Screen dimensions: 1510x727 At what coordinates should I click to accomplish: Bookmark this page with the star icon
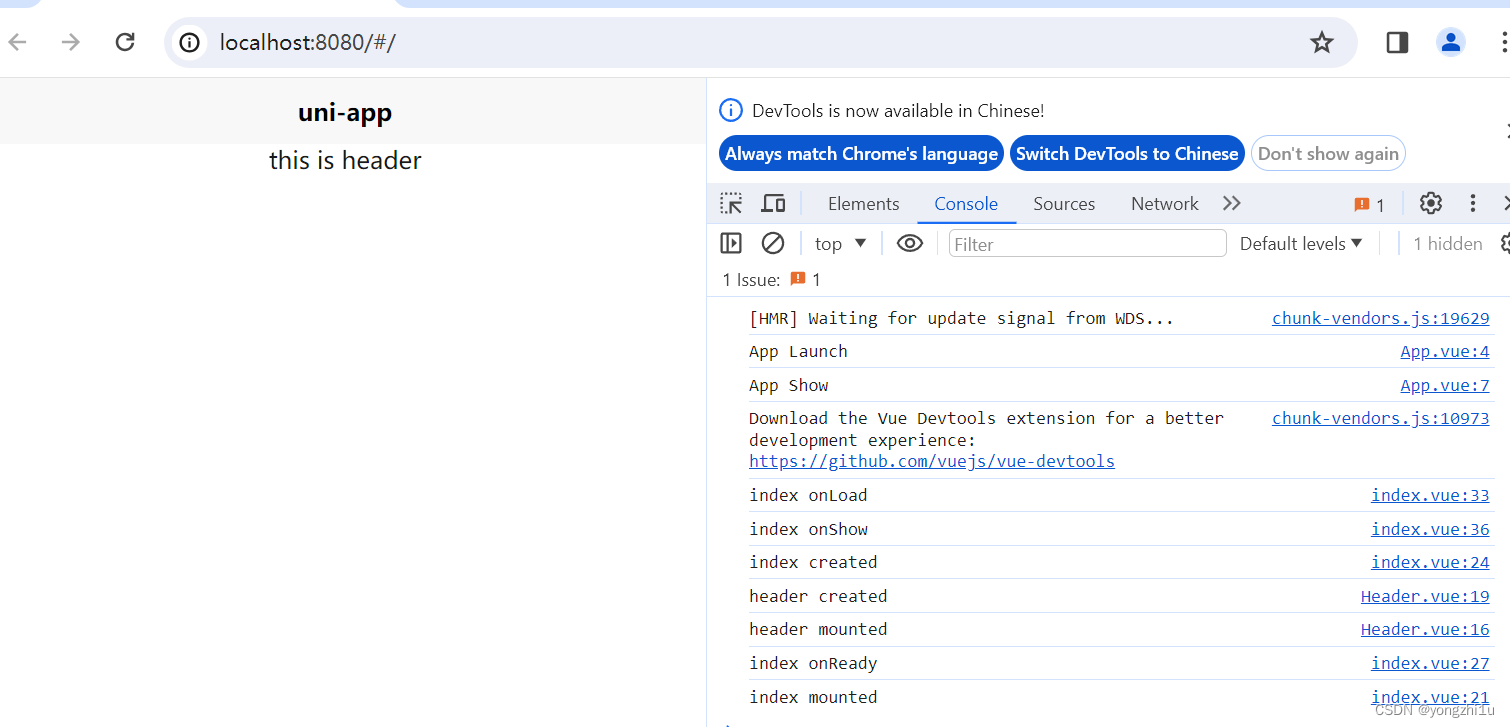tap(1322, 42)
